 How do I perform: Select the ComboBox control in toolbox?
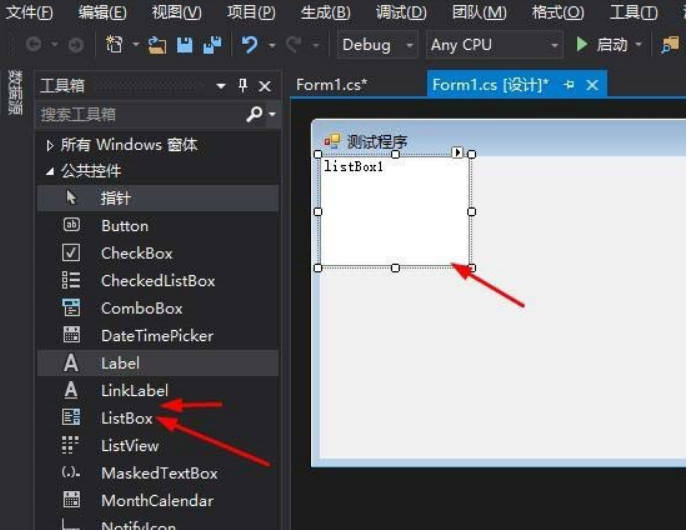(158, 308)
